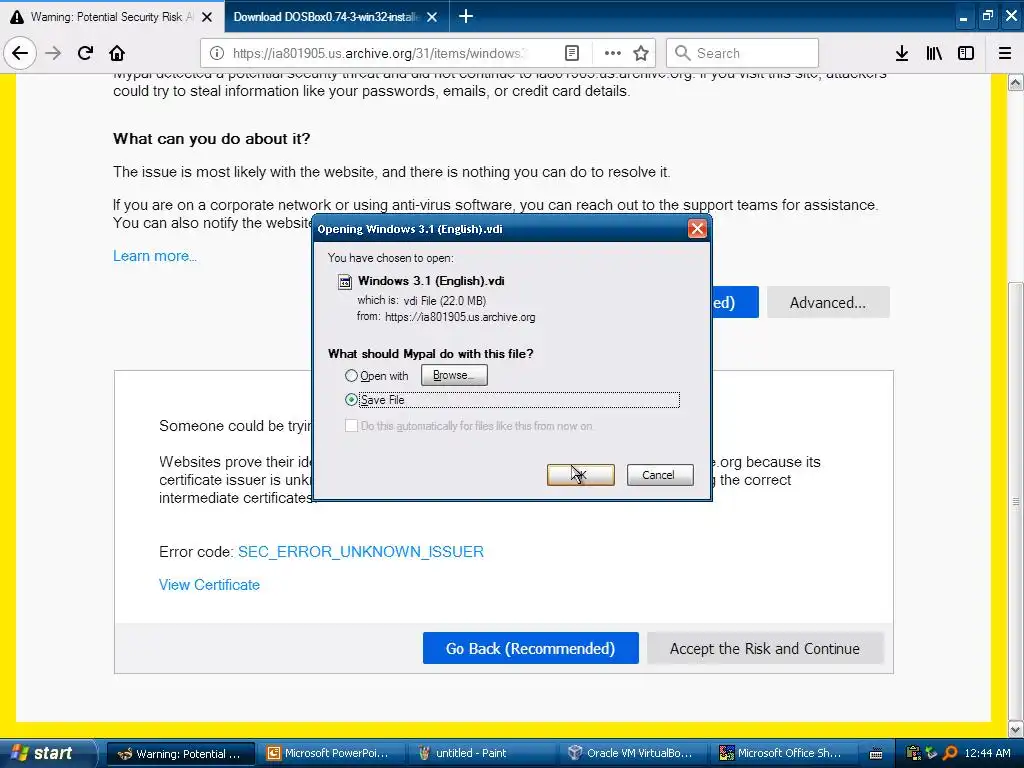Open page actions three-dot menu
The width and height of the screenshot is (1024, 768).
point(613,53)
